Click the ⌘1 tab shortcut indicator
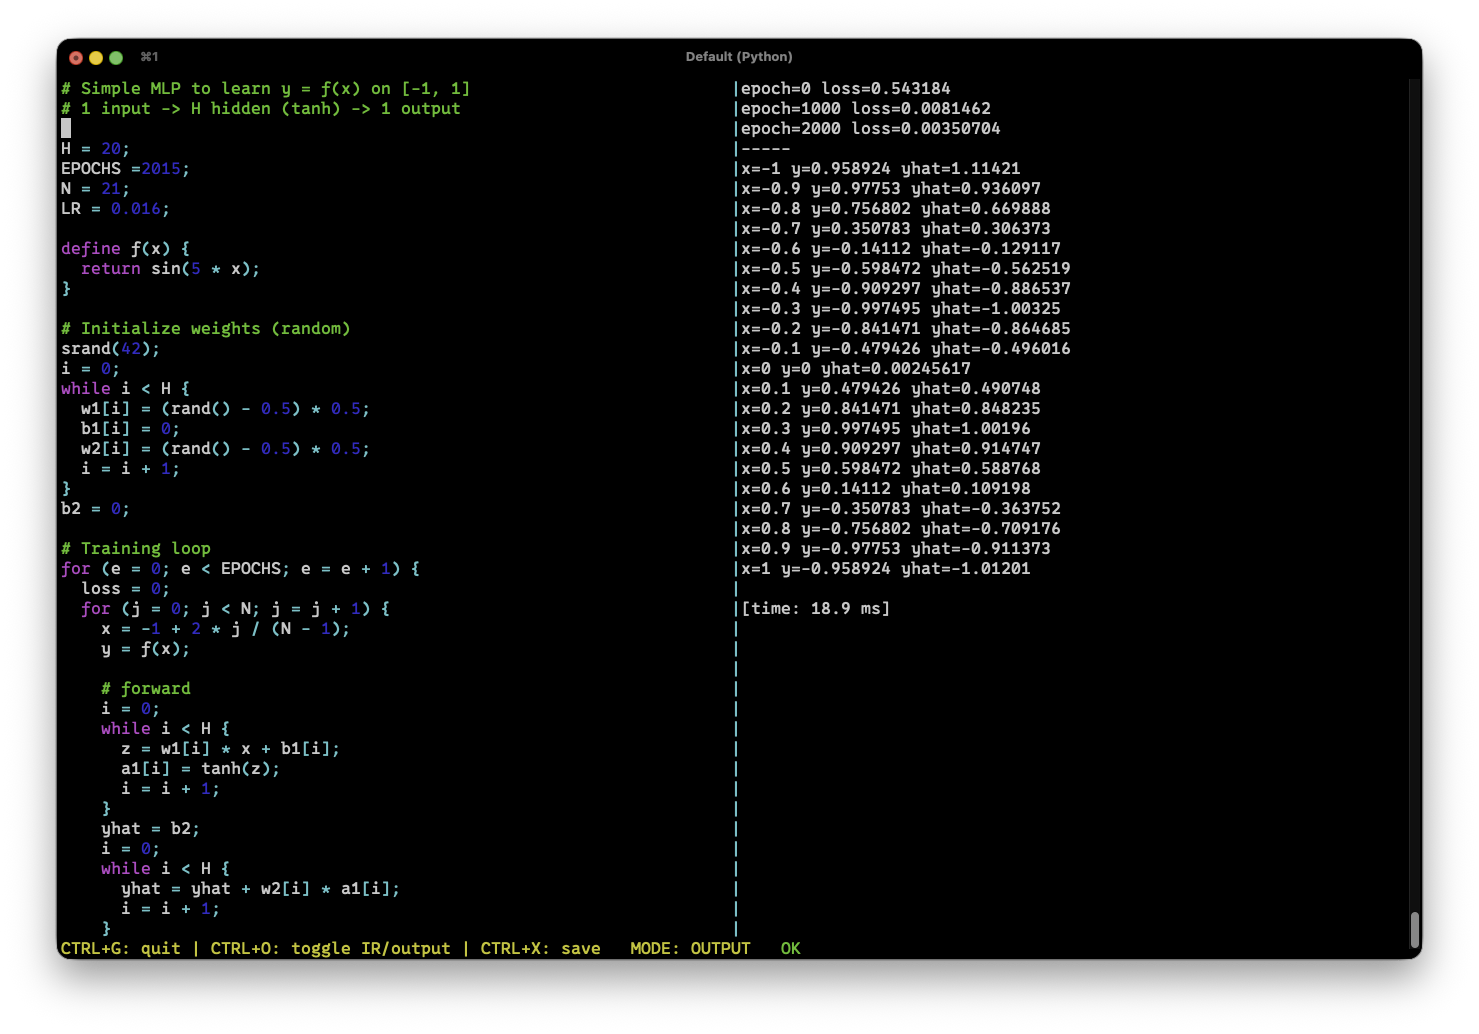Image resolution: width=1479 pixels, height=1034 pixels. (149, 57)
